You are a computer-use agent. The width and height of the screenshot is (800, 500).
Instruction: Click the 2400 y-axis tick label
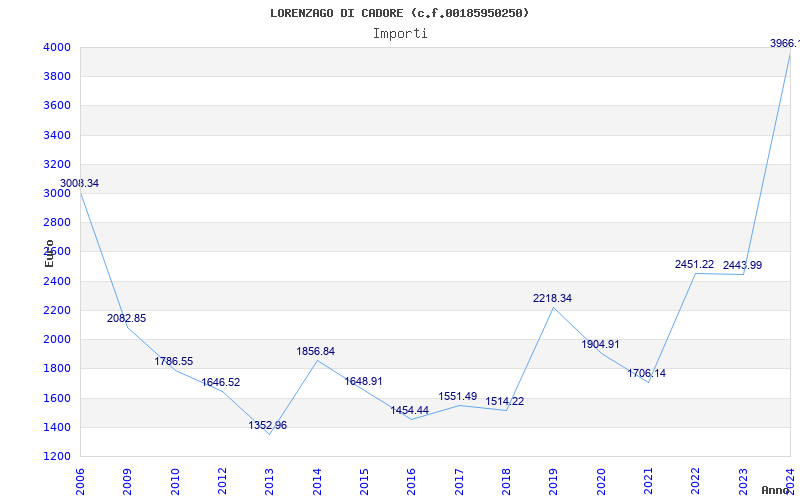coord(57,281)
